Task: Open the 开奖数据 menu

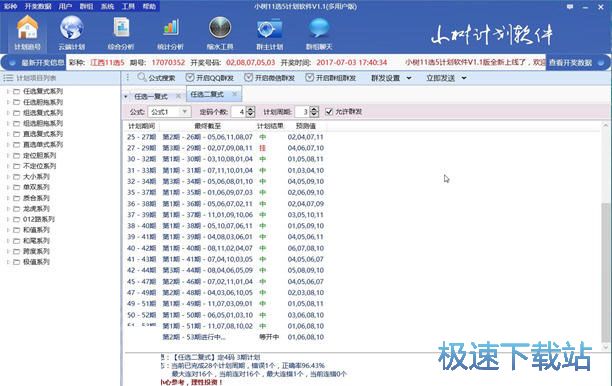Action: point(37,6)
